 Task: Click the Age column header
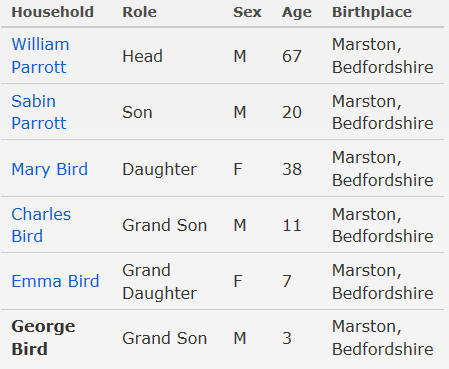[297, 12]
